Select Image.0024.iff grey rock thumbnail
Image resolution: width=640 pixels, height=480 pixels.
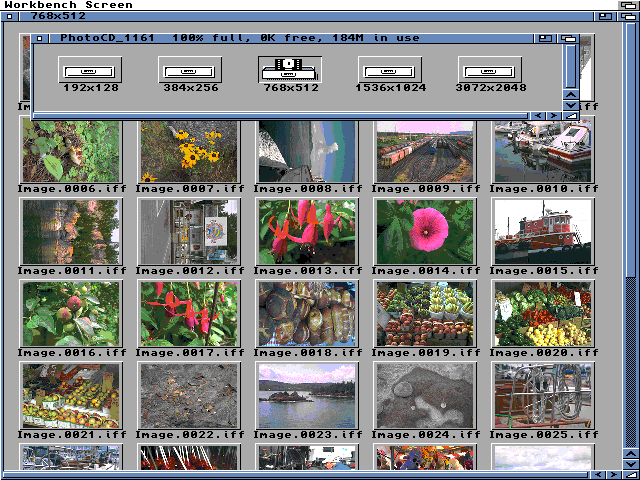point(425,396)
